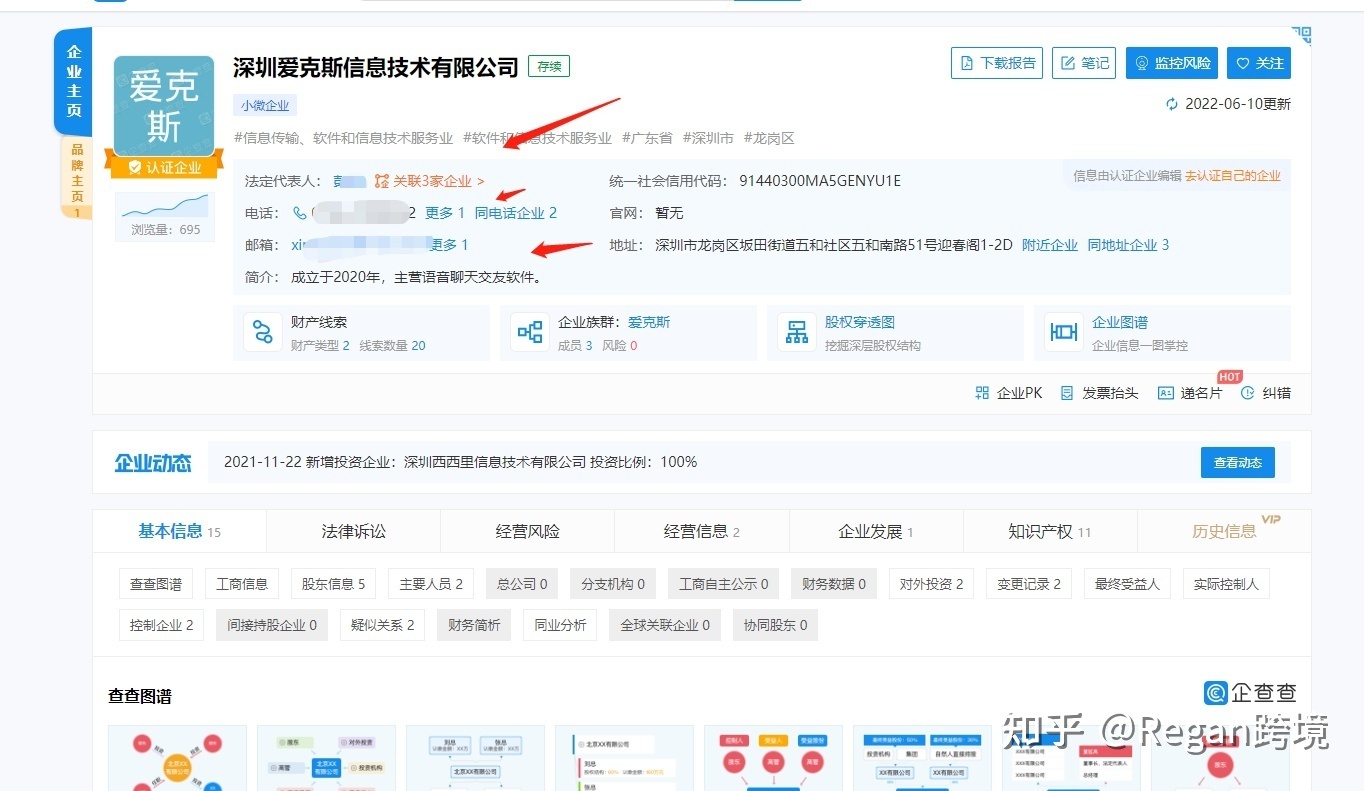Select the 股东信息 5 chip

[333, 584]
